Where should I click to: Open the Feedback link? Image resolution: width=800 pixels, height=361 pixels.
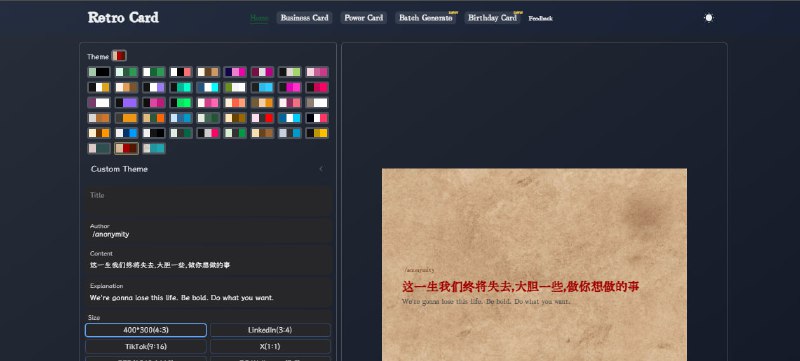(x=540, y=18)
